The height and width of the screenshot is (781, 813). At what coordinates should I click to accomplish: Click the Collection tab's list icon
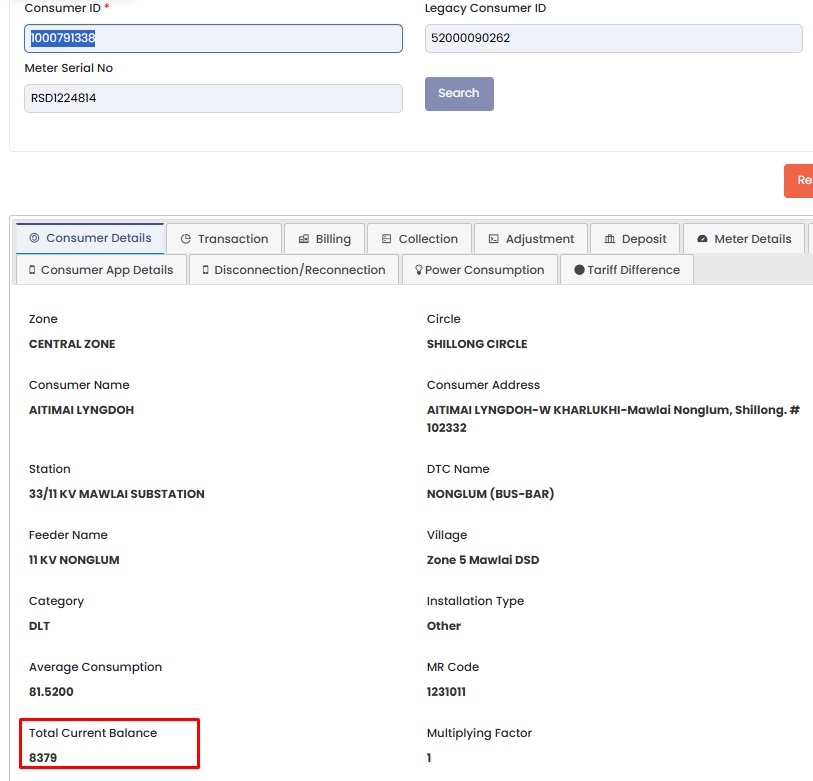(x=387, y=239)
